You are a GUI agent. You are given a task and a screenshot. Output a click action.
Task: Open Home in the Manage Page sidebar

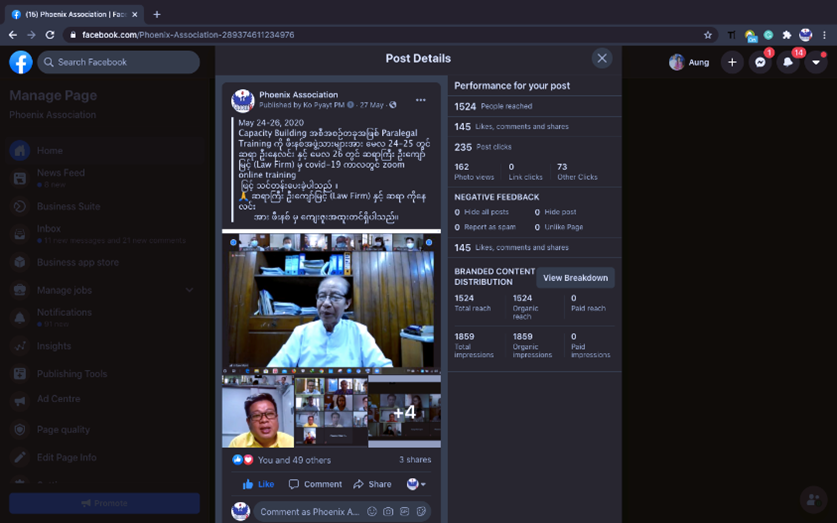[x=104, y=150]
